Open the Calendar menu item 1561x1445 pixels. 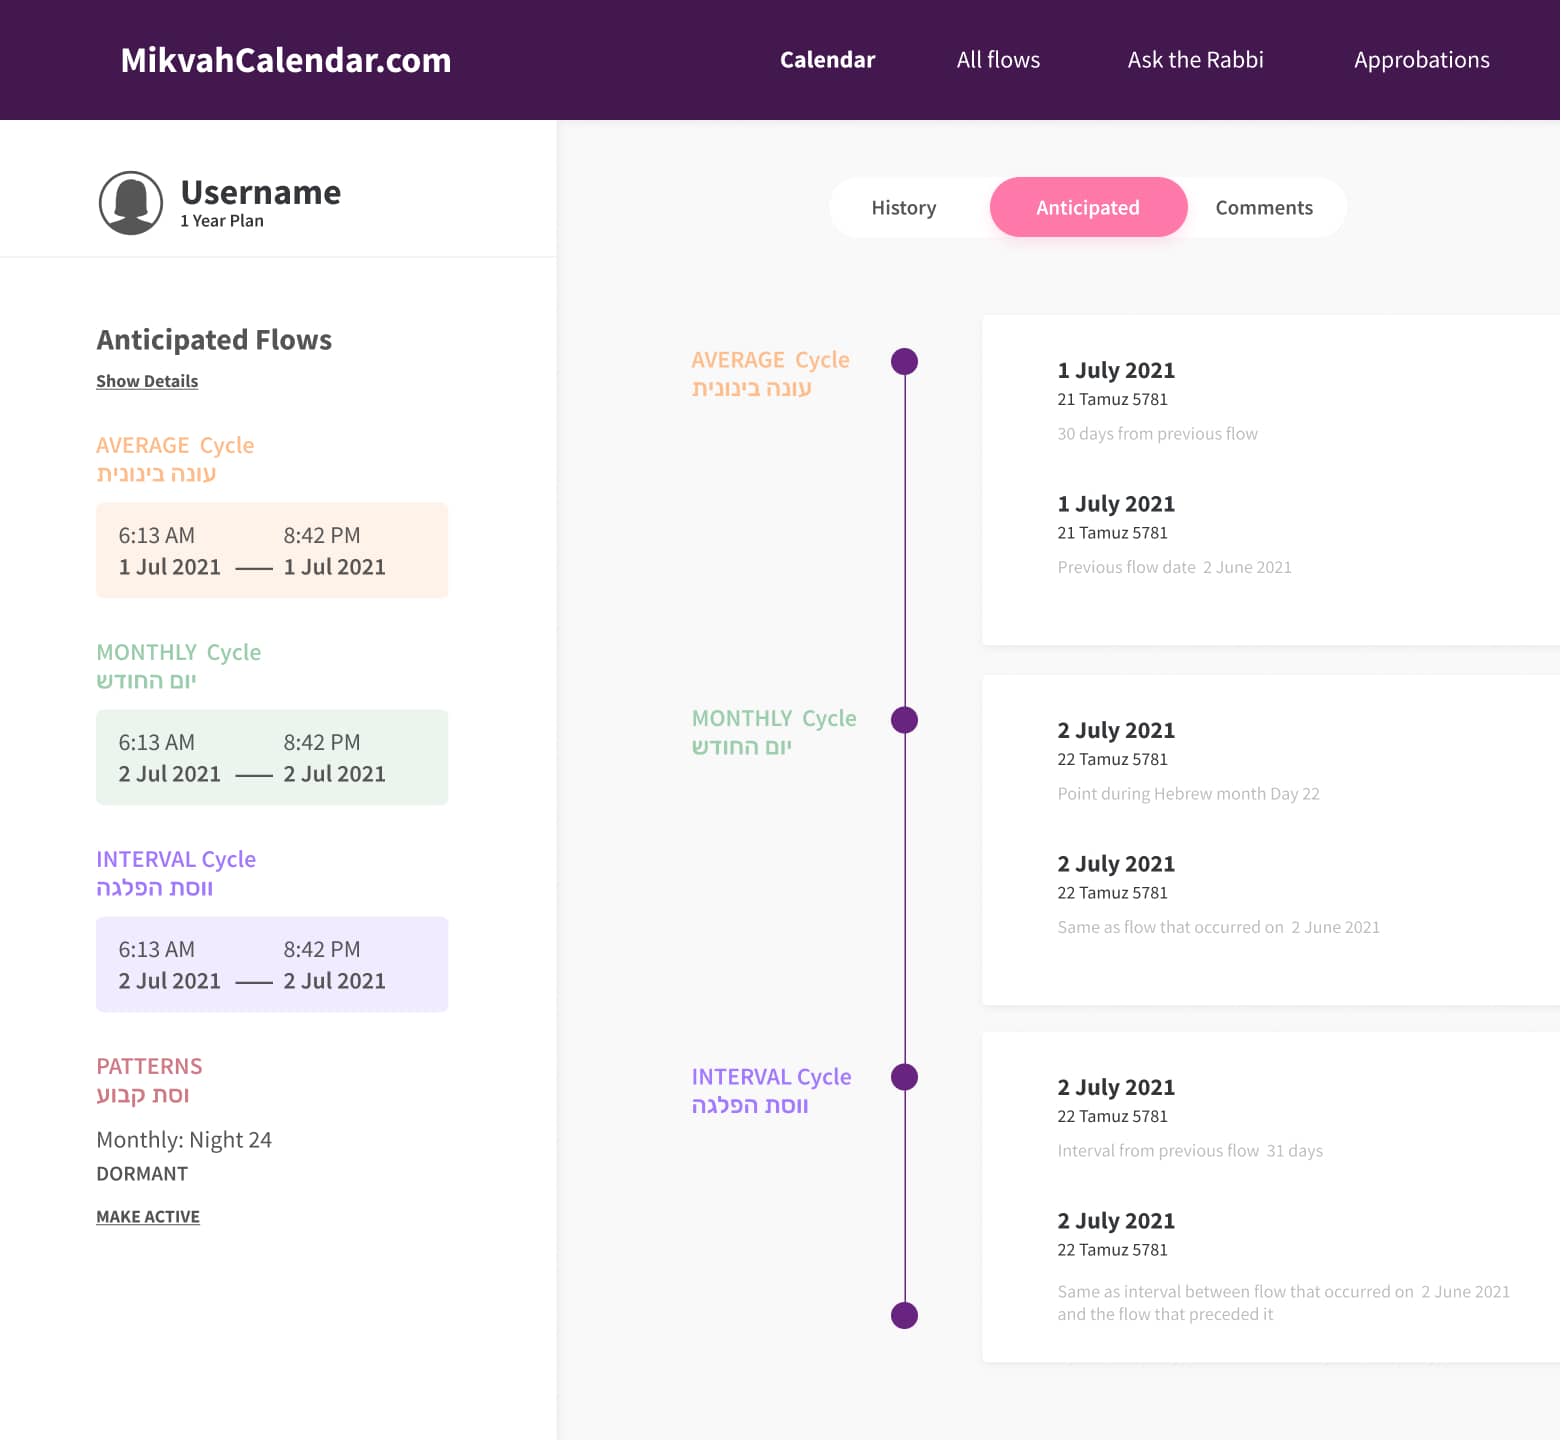point(827,60)
